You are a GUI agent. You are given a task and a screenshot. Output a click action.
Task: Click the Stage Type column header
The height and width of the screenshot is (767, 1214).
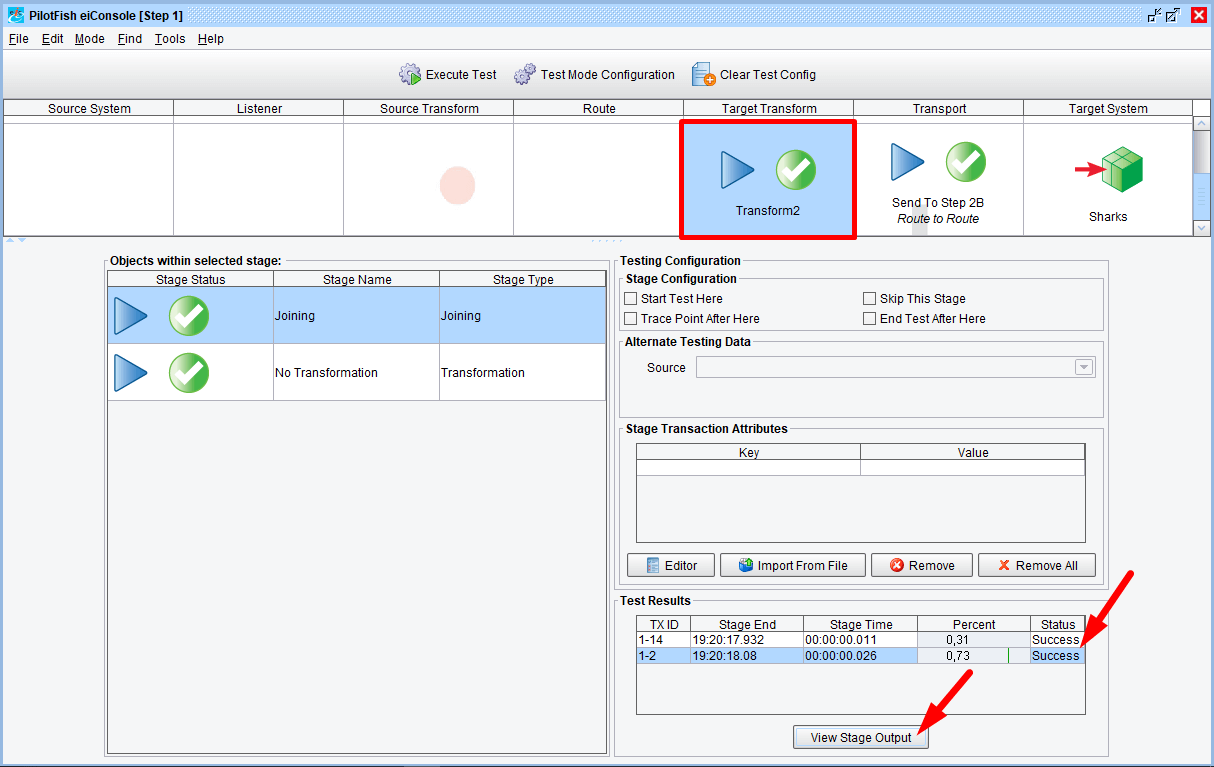pyautogui.click(x=523, y=280)
